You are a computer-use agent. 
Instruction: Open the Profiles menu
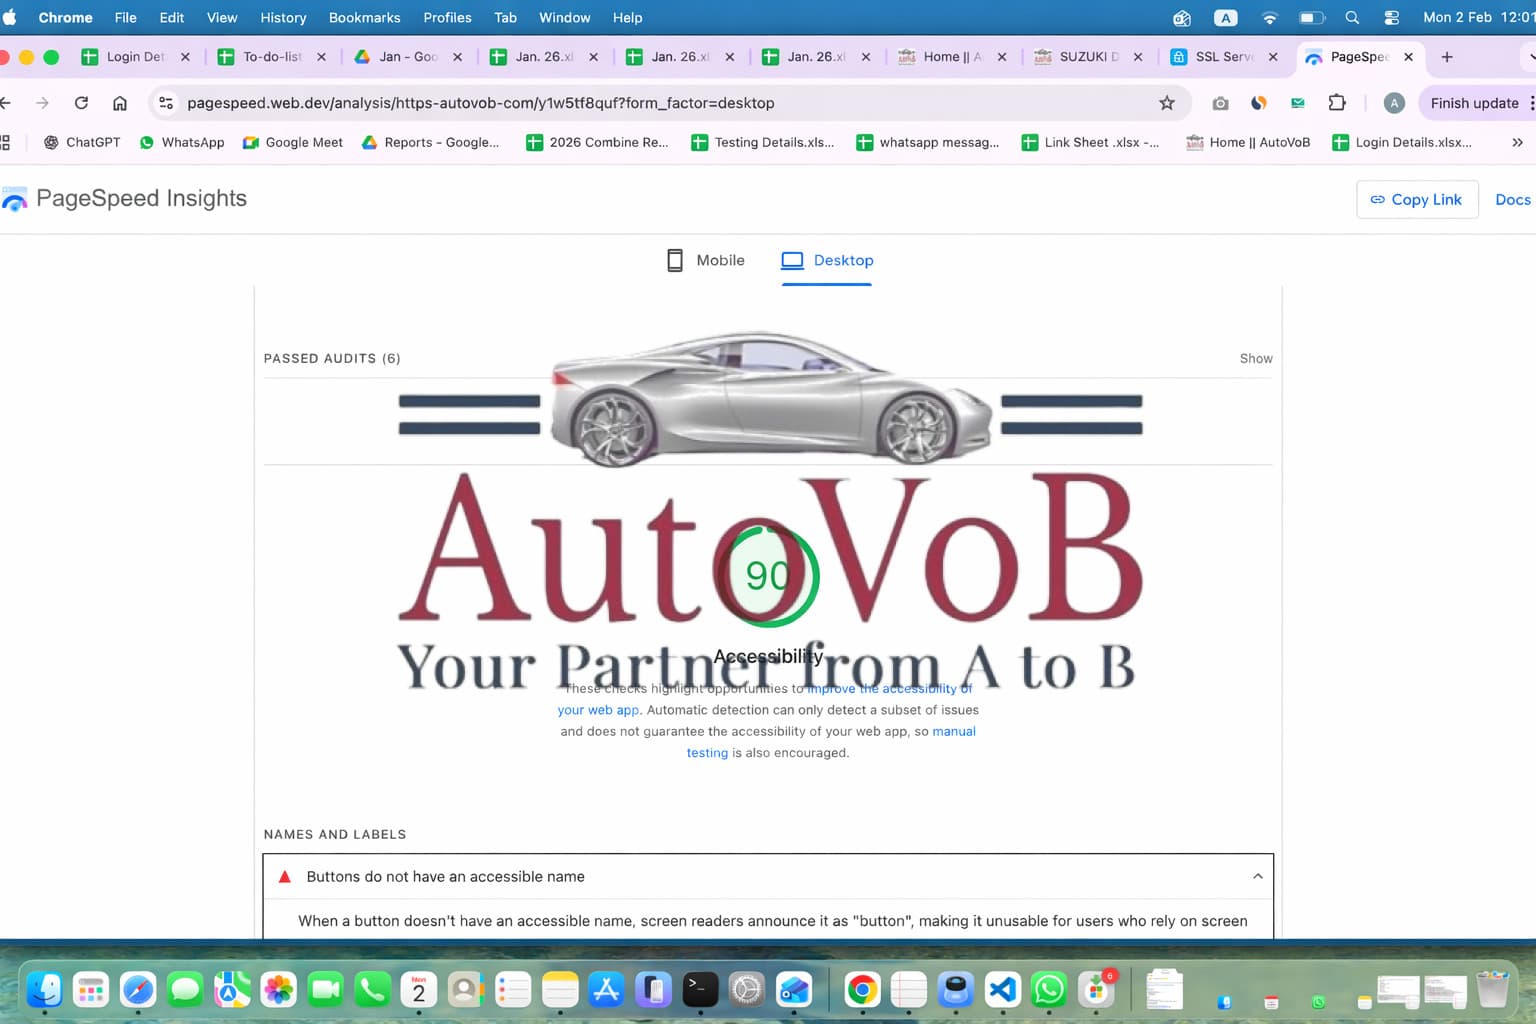click(447, 18)
